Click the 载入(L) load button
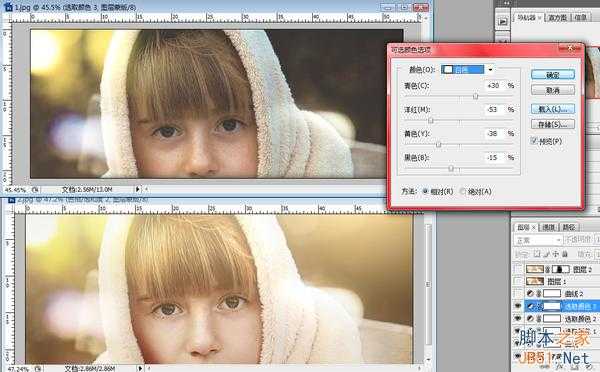Screen dimensions: 600x372 point(553,109)
